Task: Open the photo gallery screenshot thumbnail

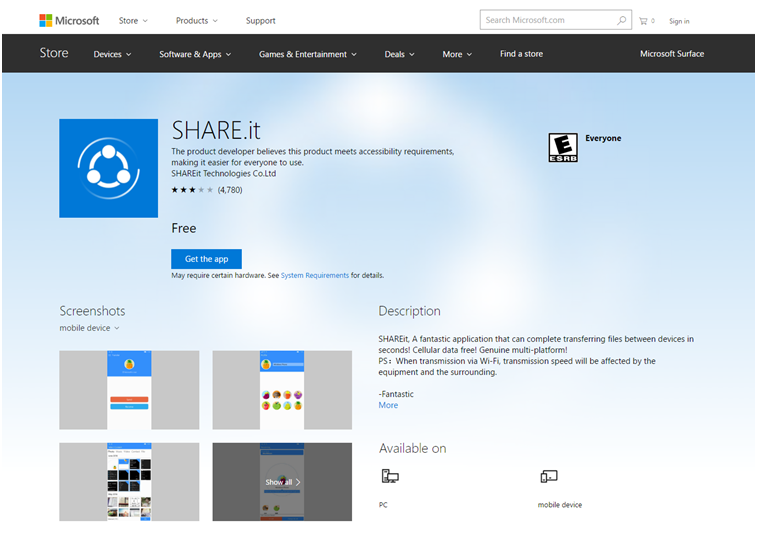Action: [129, 481]
